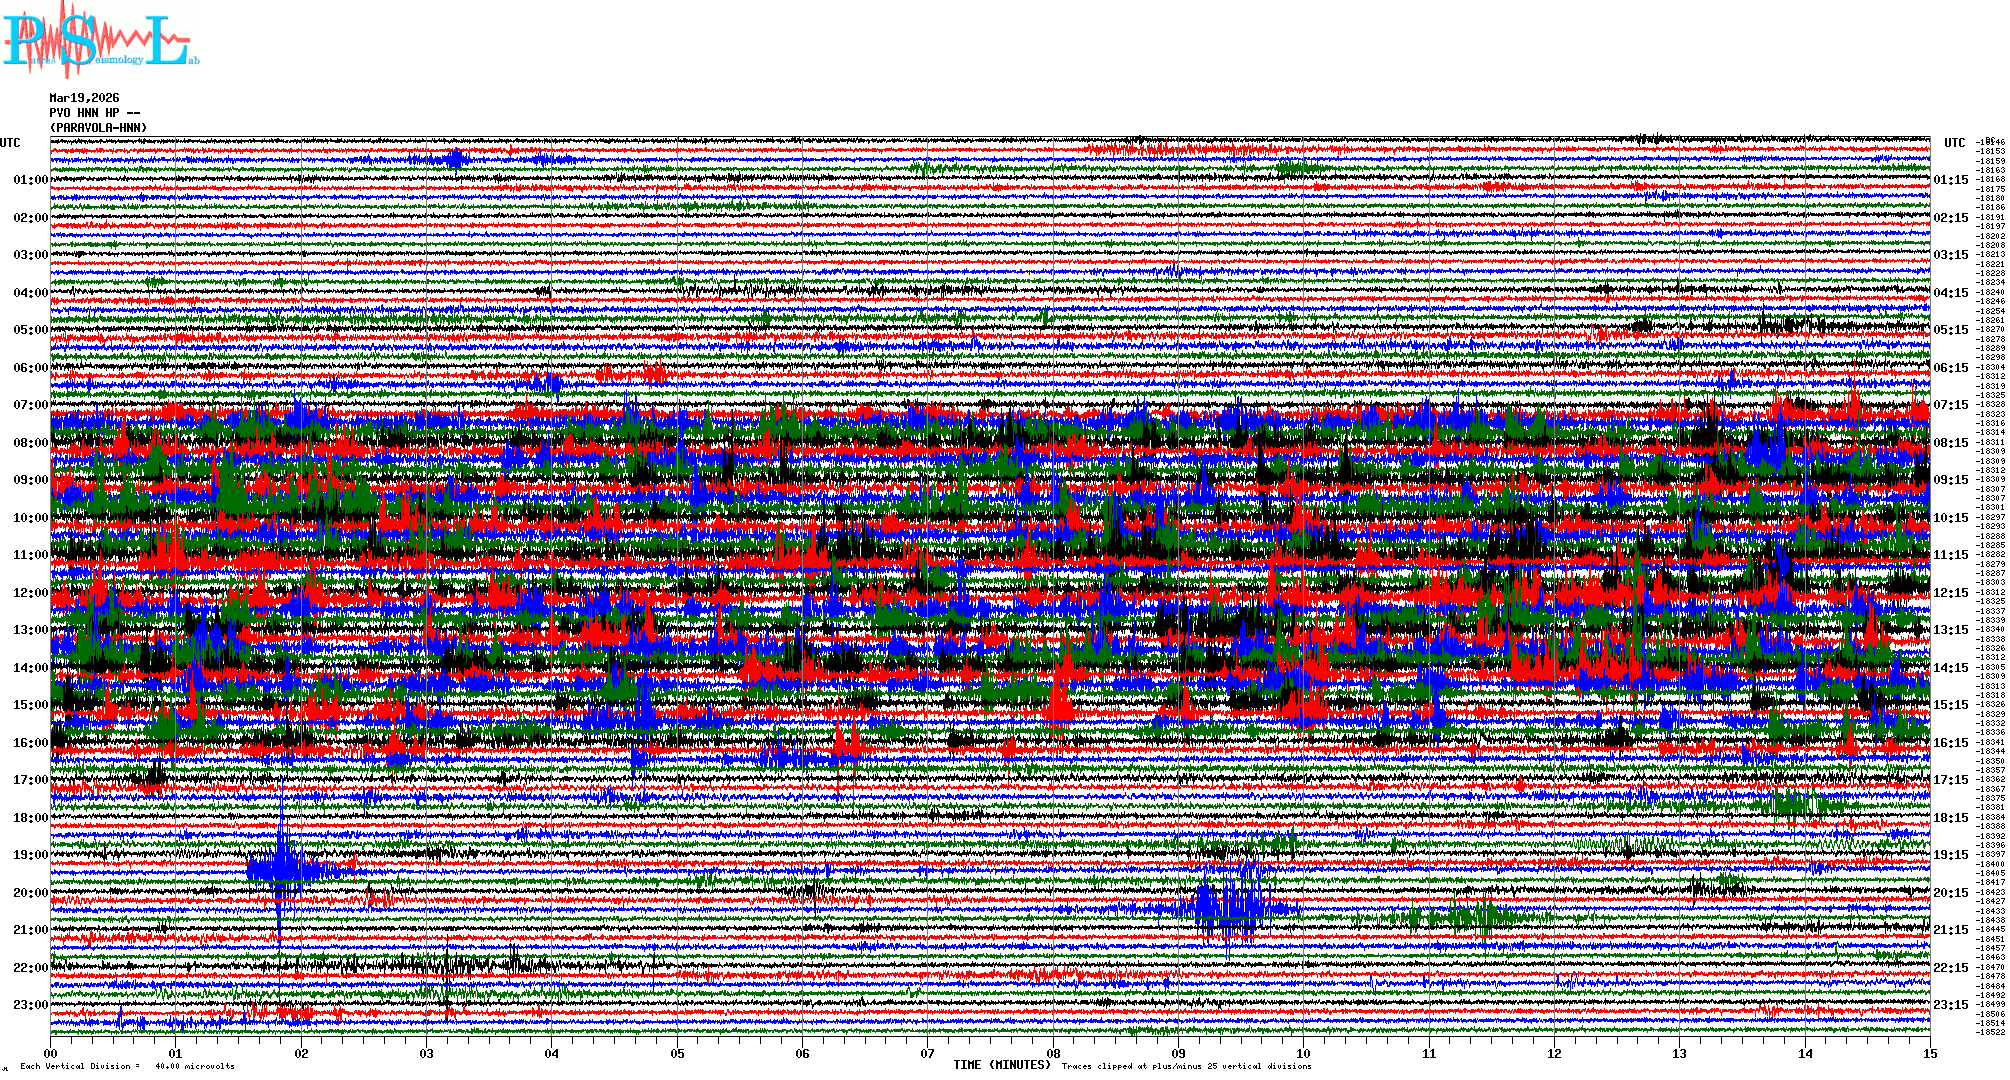Screen dimensions: 2010x1080
Task: Click minute tick 10 on bottom axis
Action: coord(1303,1053)
